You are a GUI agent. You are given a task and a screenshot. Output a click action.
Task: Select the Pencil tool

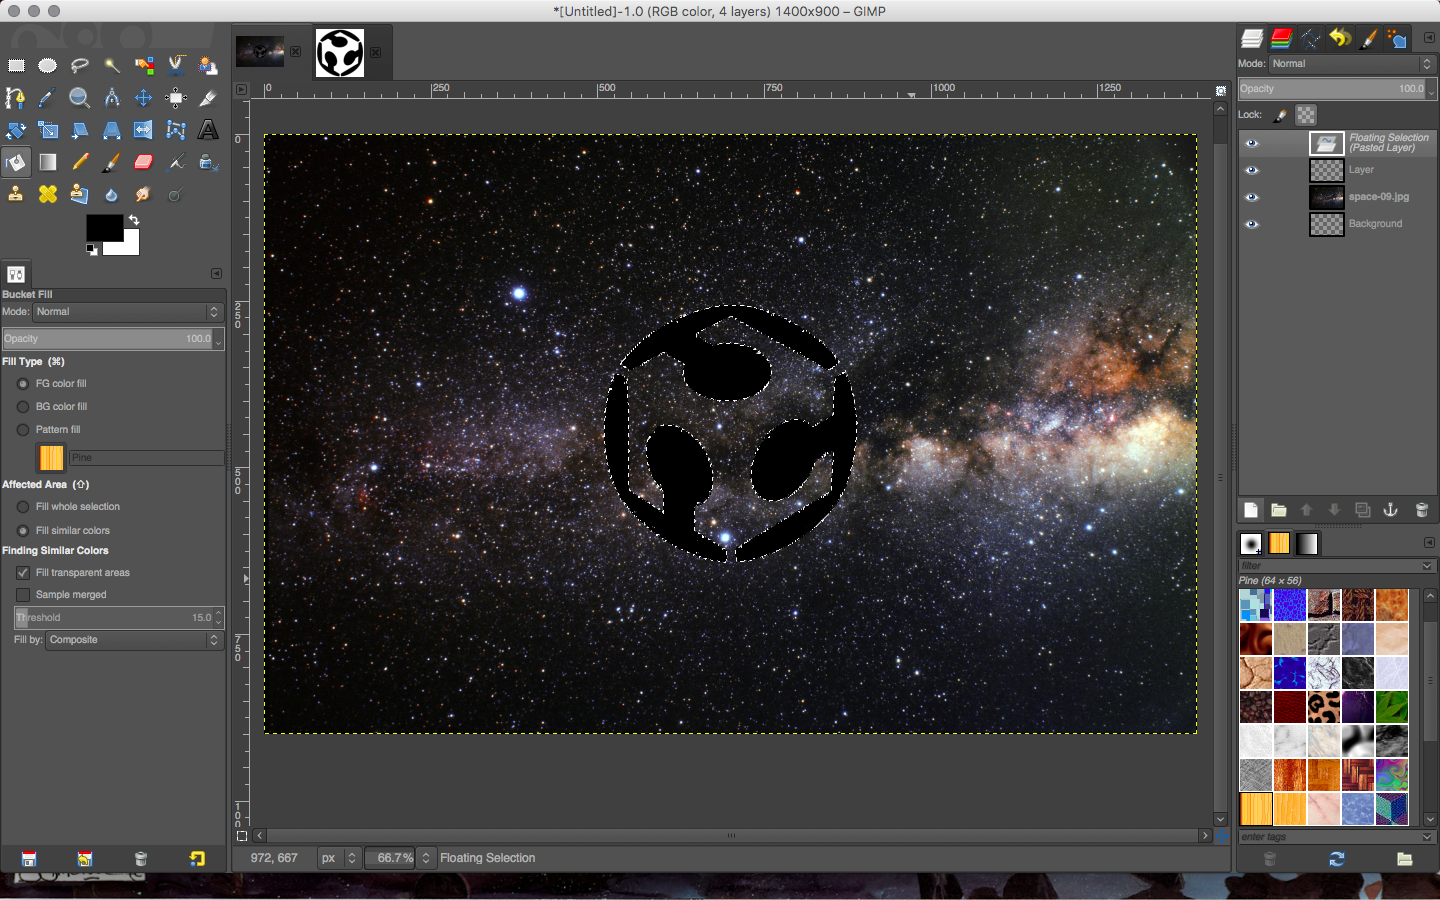coord(80,162)
